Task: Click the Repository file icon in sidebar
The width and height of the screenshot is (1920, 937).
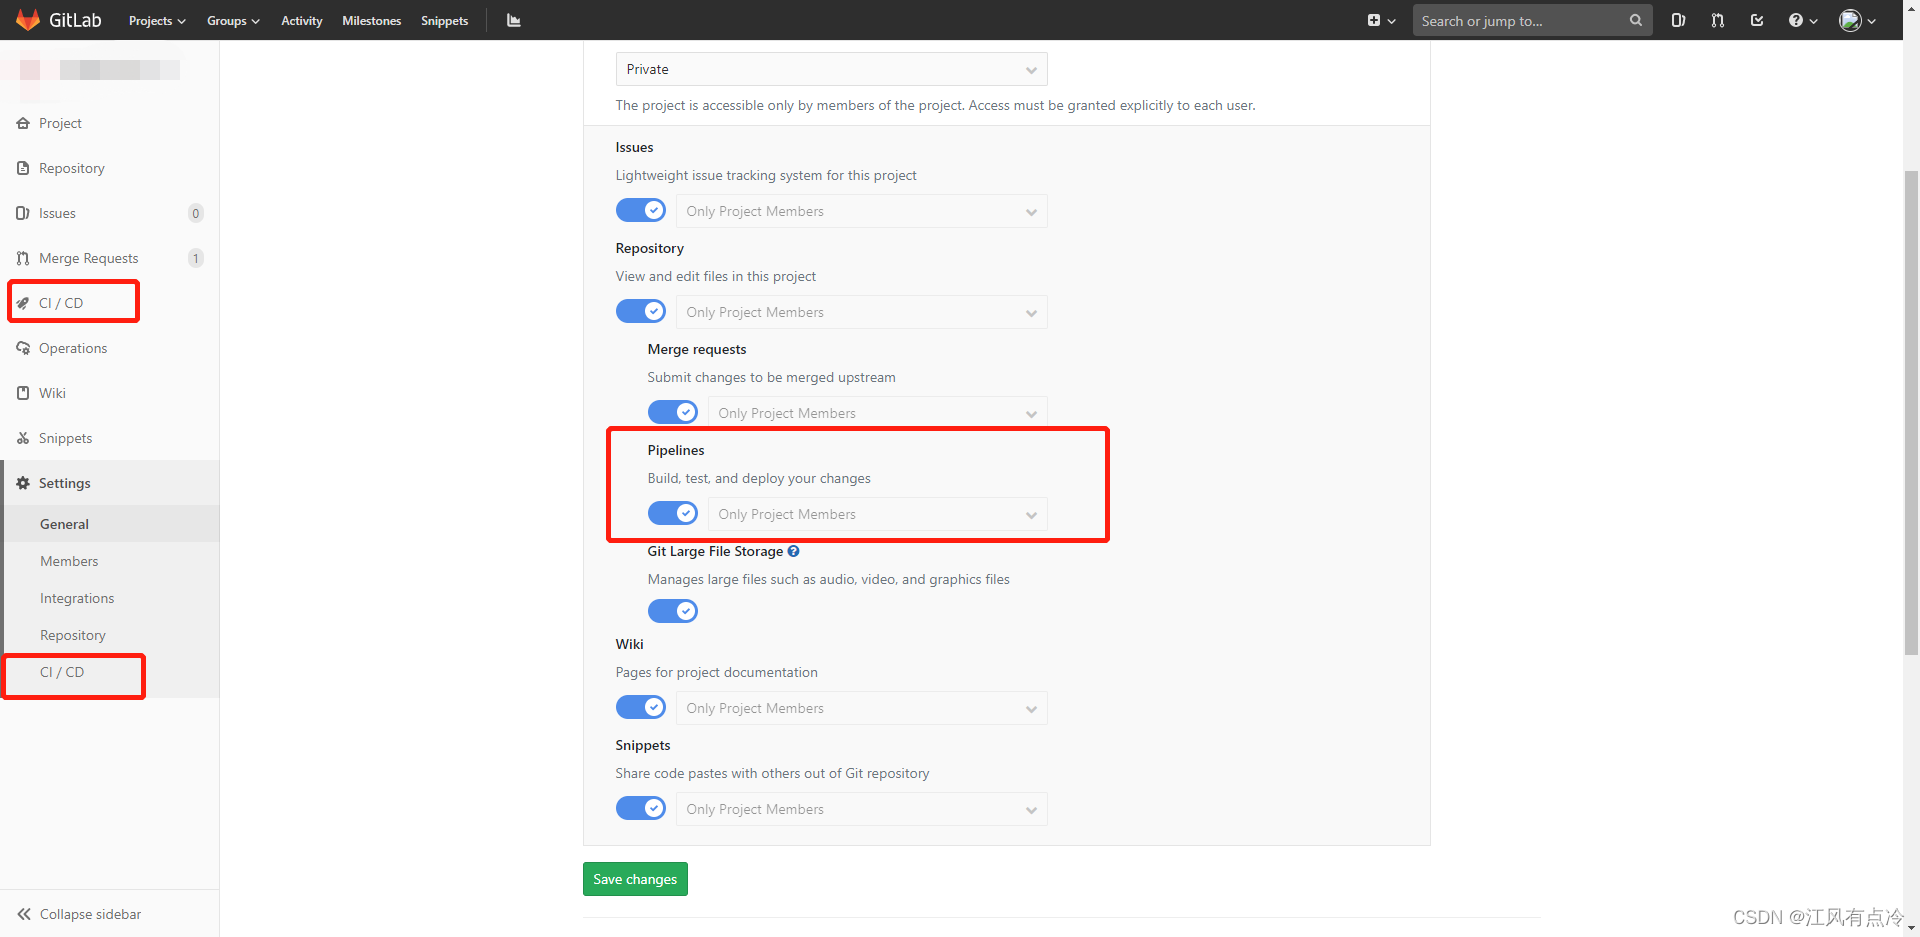Action: pos(23,168)
